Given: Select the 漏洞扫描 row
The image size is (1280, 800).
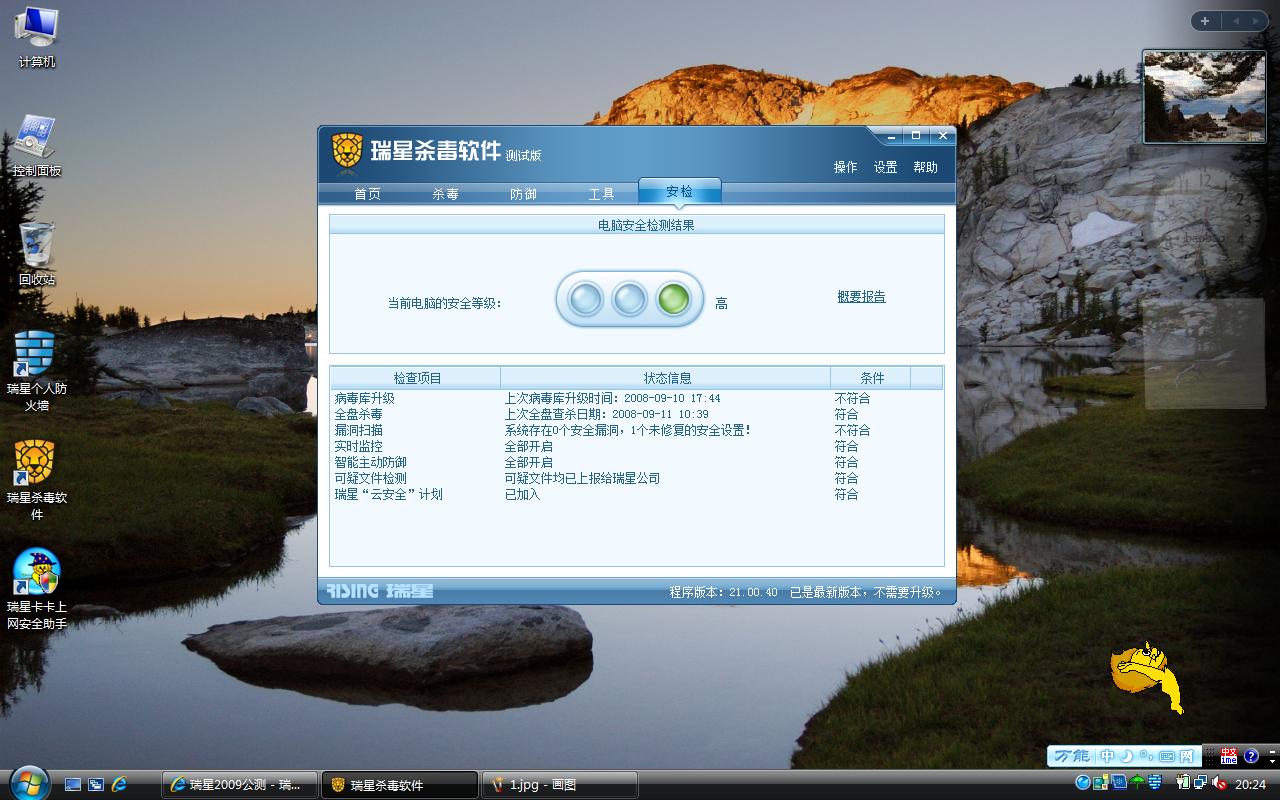Looking at the screenshot, I should (637, 430).
